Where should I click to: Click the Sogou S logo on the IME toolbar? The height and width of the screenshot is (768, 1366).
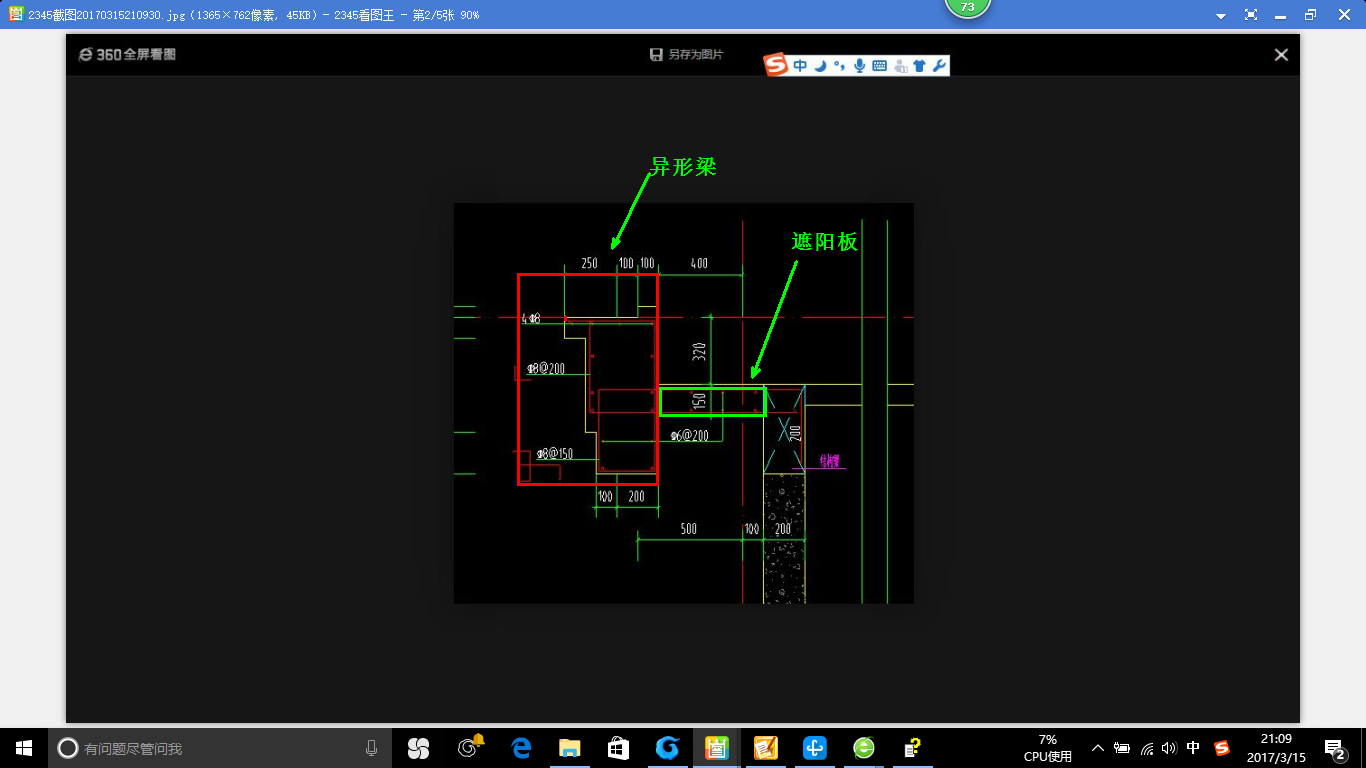pyautogui.click(x=776, y=65)
